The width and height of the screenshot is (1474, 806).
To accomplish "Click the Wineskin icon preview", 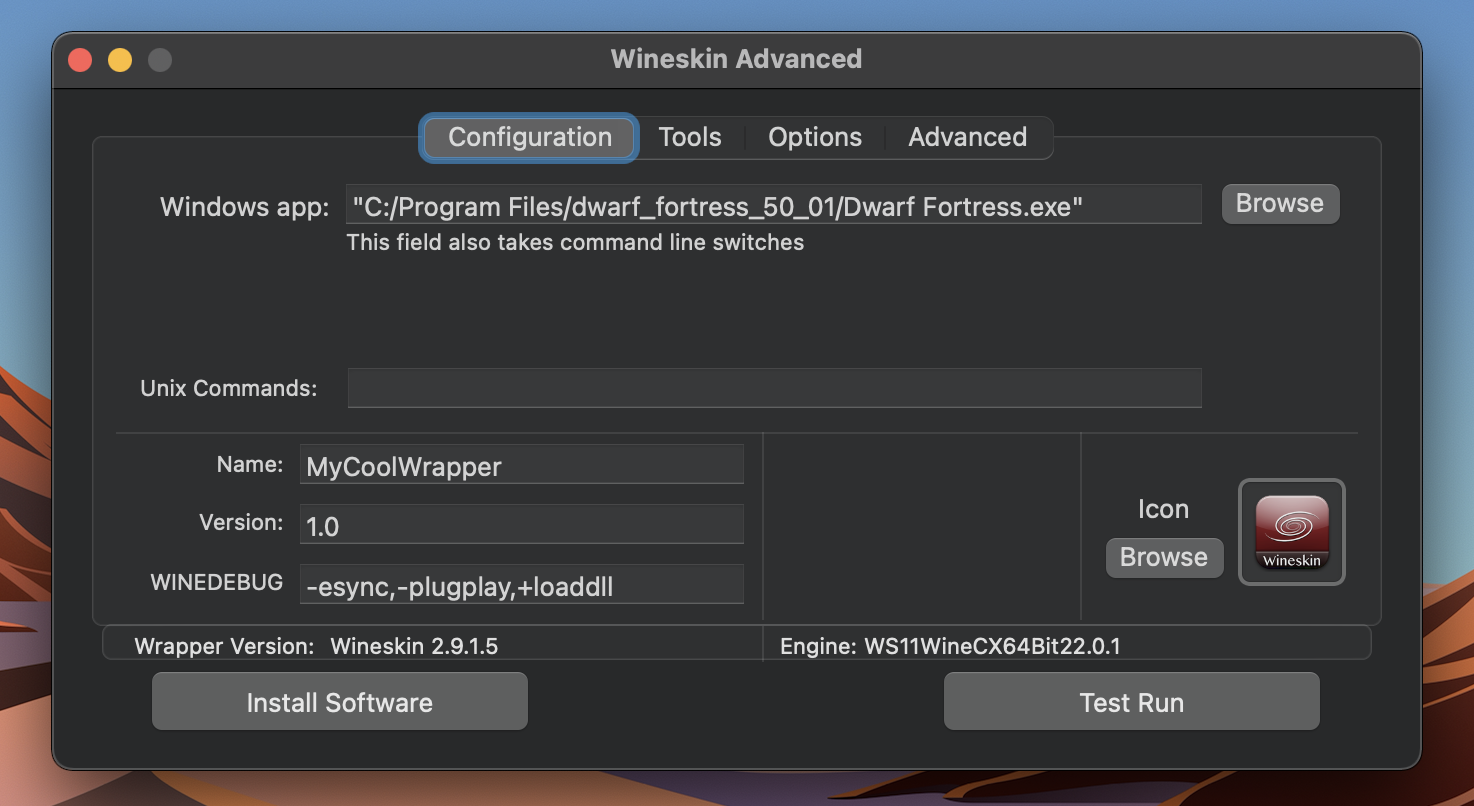I will 1292,532.
